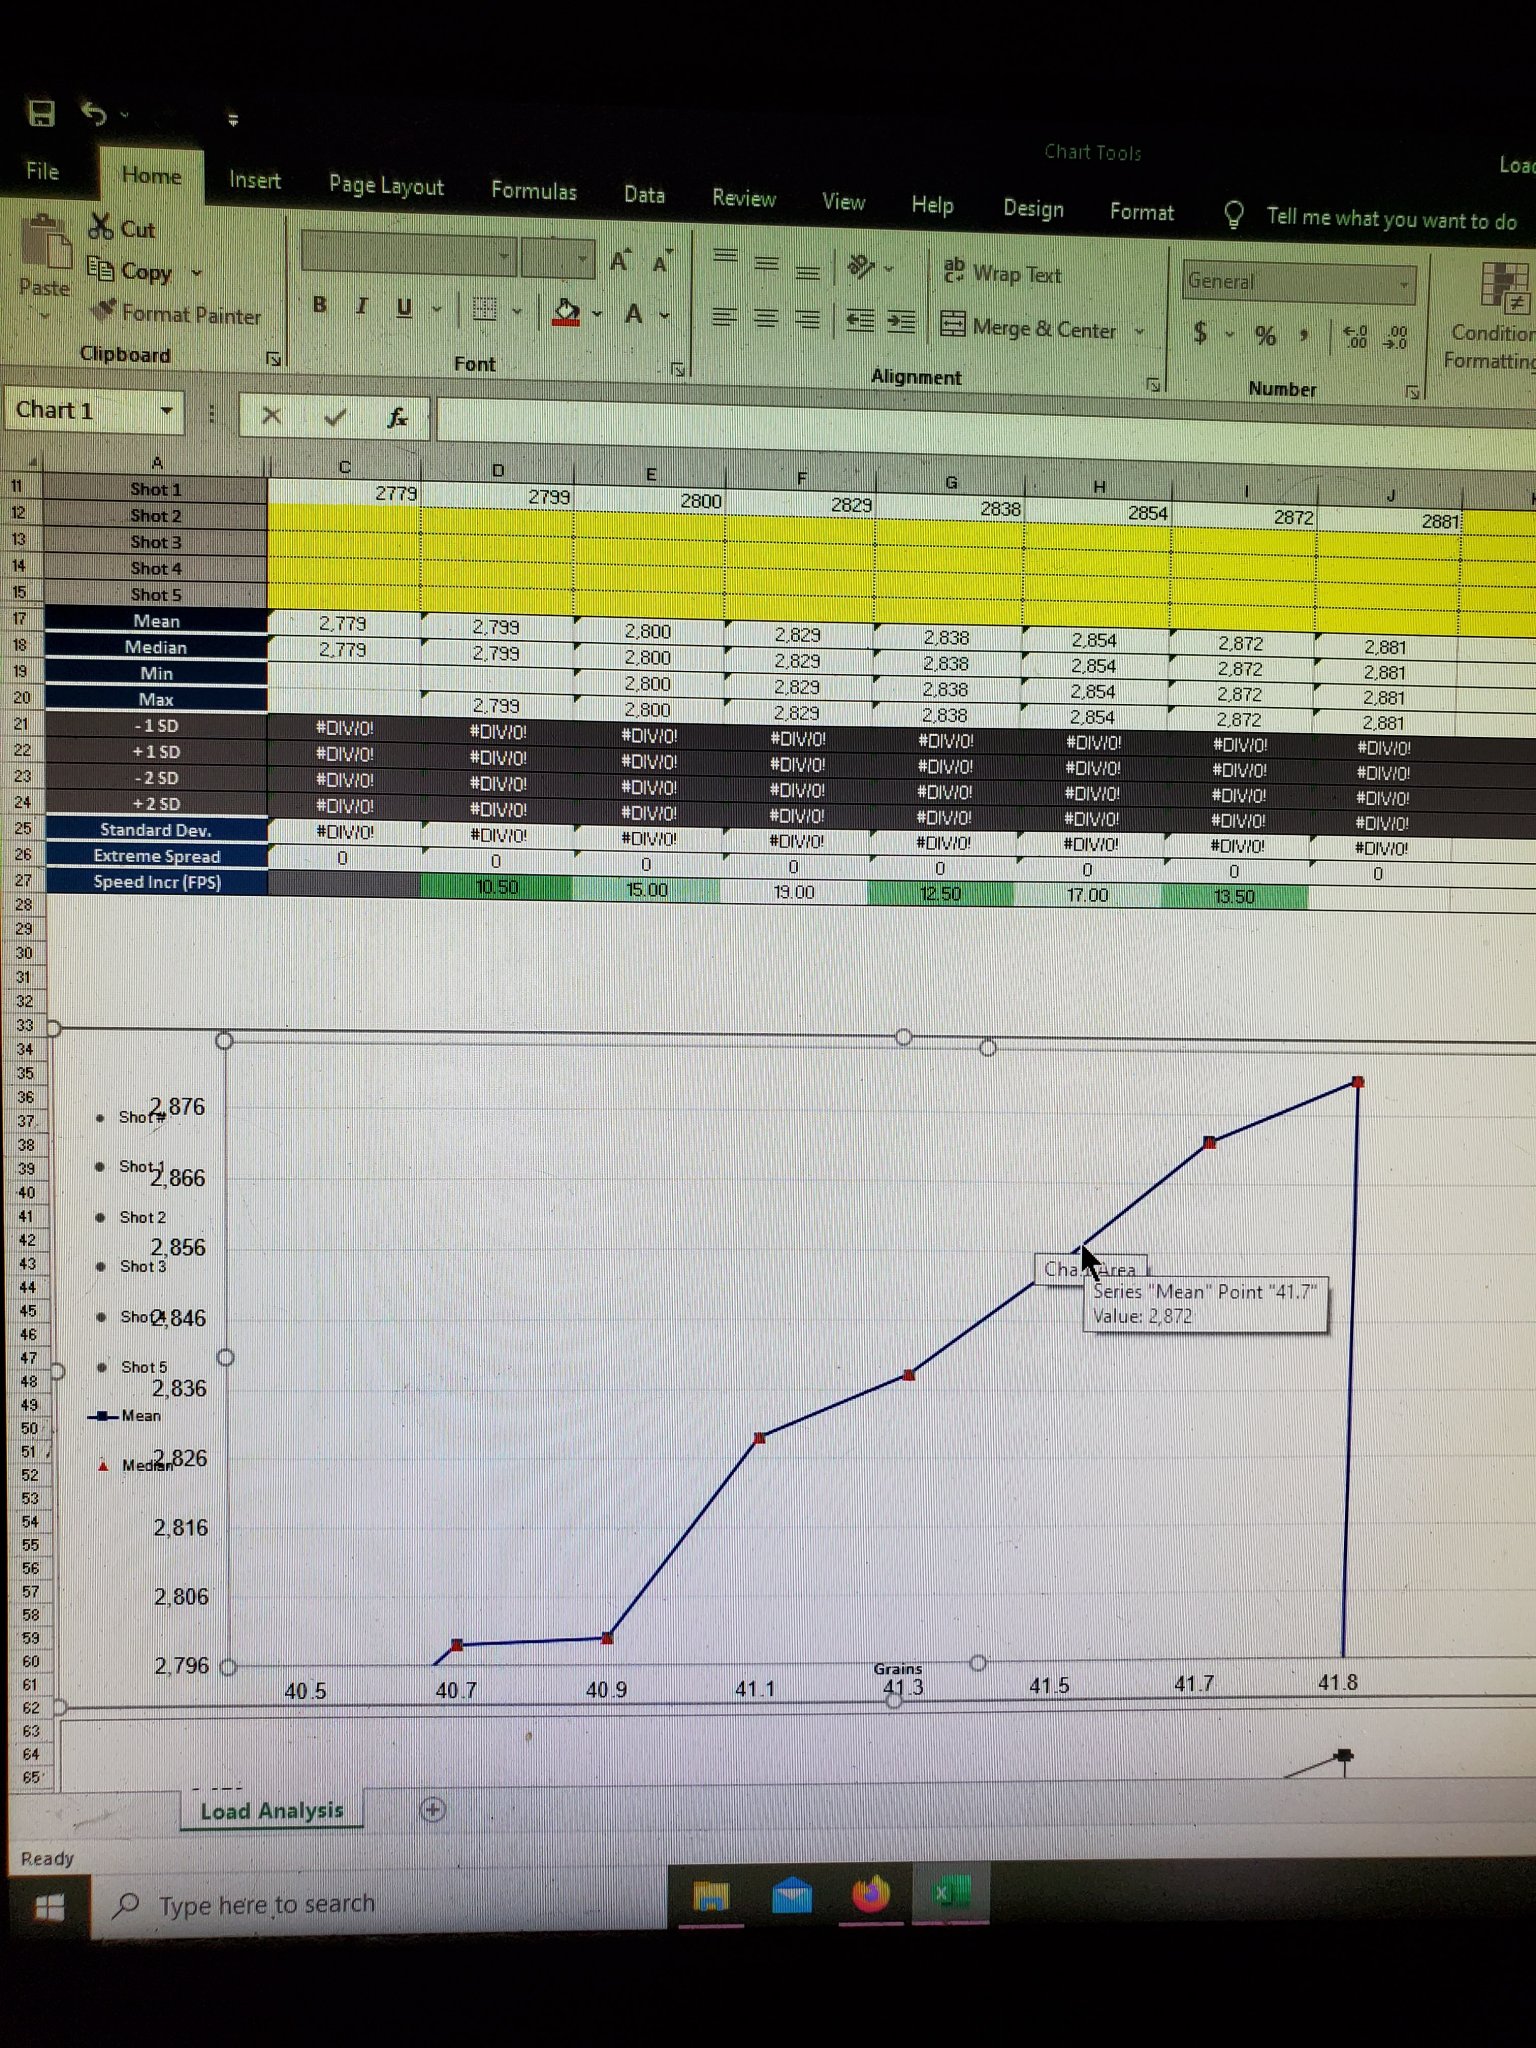
Task: Open Excel from the Windows taskbar
Action: point(948,1893)
